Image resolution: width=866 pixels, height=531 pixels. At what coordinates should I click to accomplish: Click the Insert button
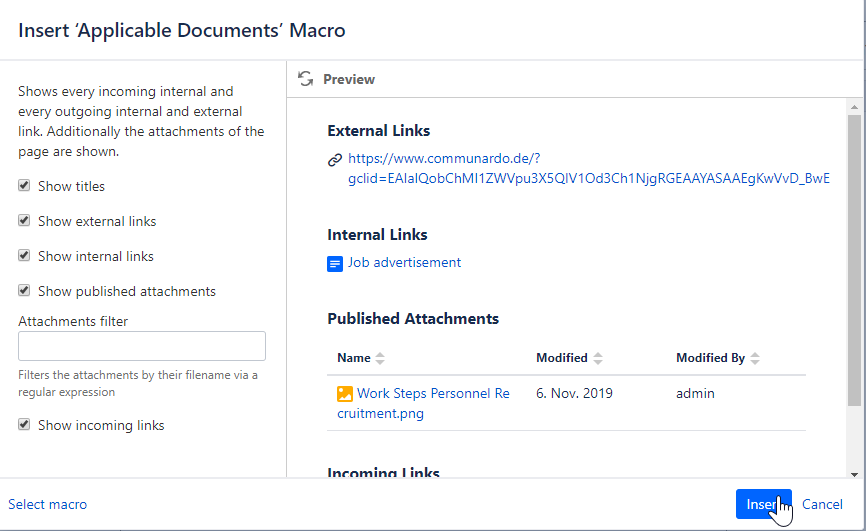click(763, 504)
